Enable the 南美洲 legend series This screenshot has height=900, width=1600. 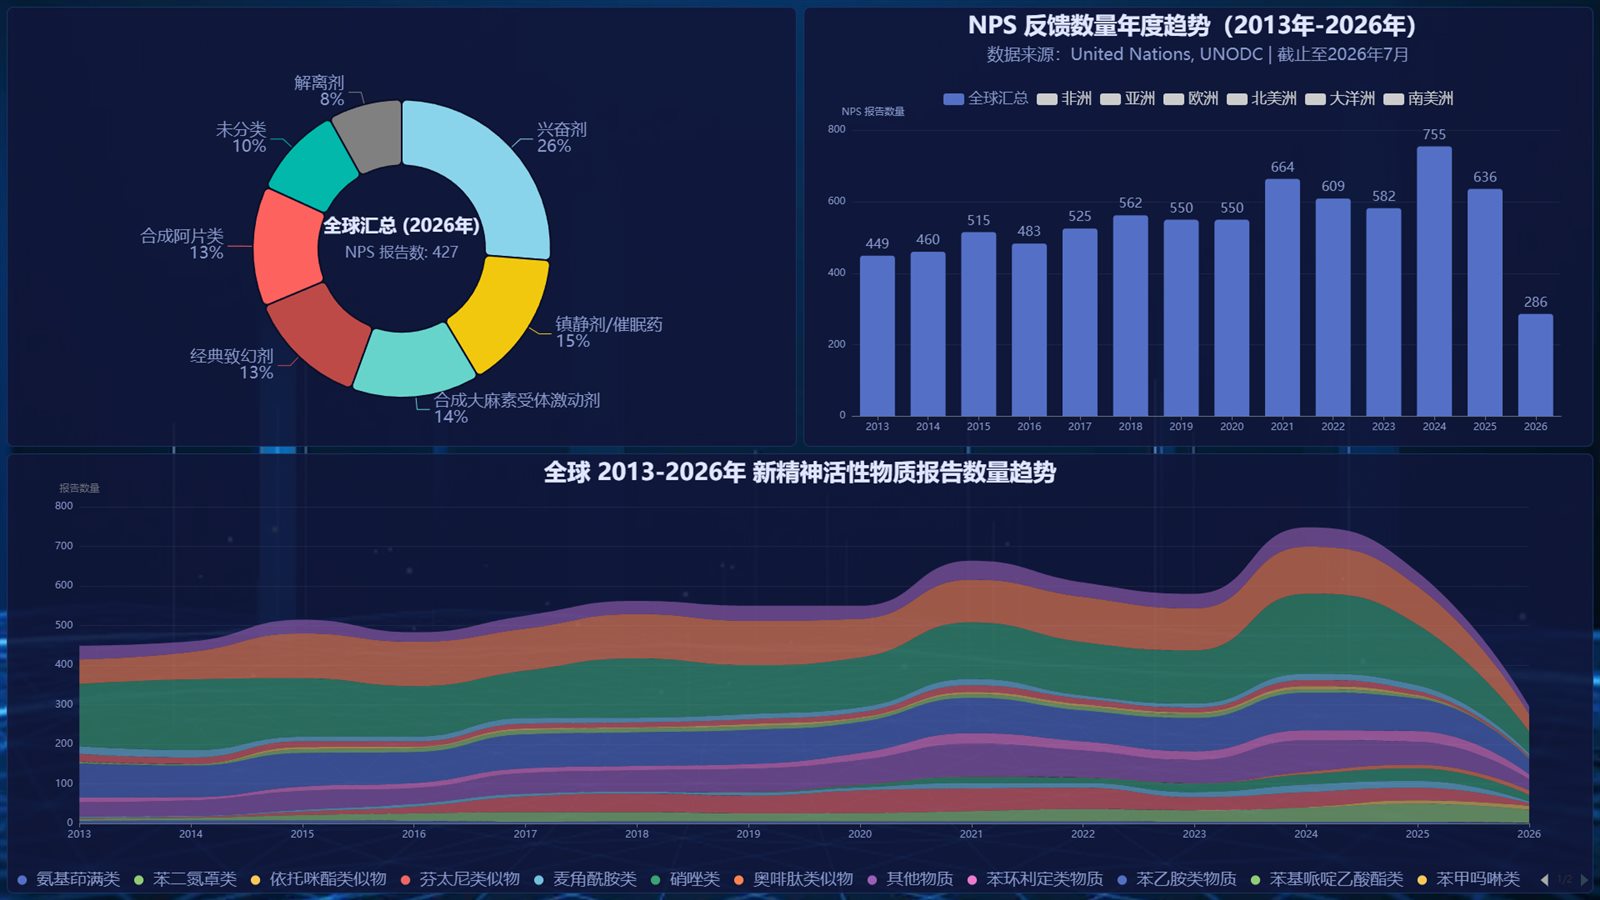click(1418, 98)
